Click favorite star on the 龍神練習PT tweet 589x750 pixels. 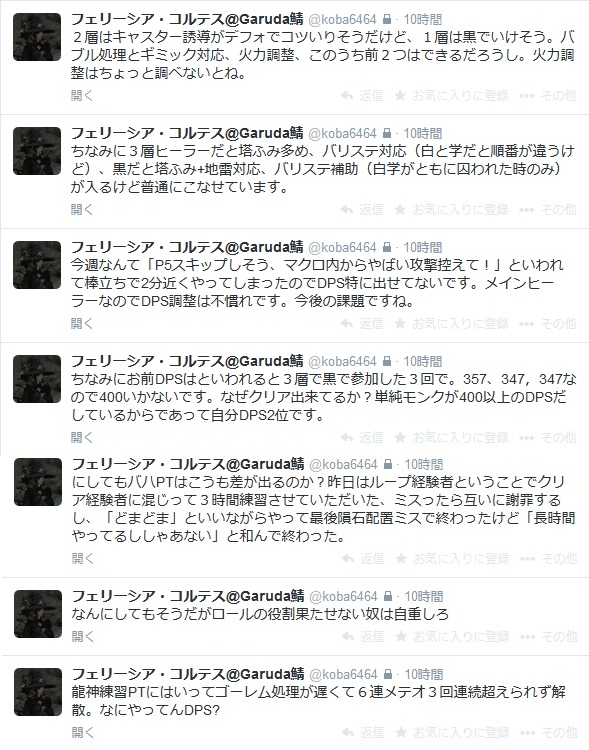(401, 732)
